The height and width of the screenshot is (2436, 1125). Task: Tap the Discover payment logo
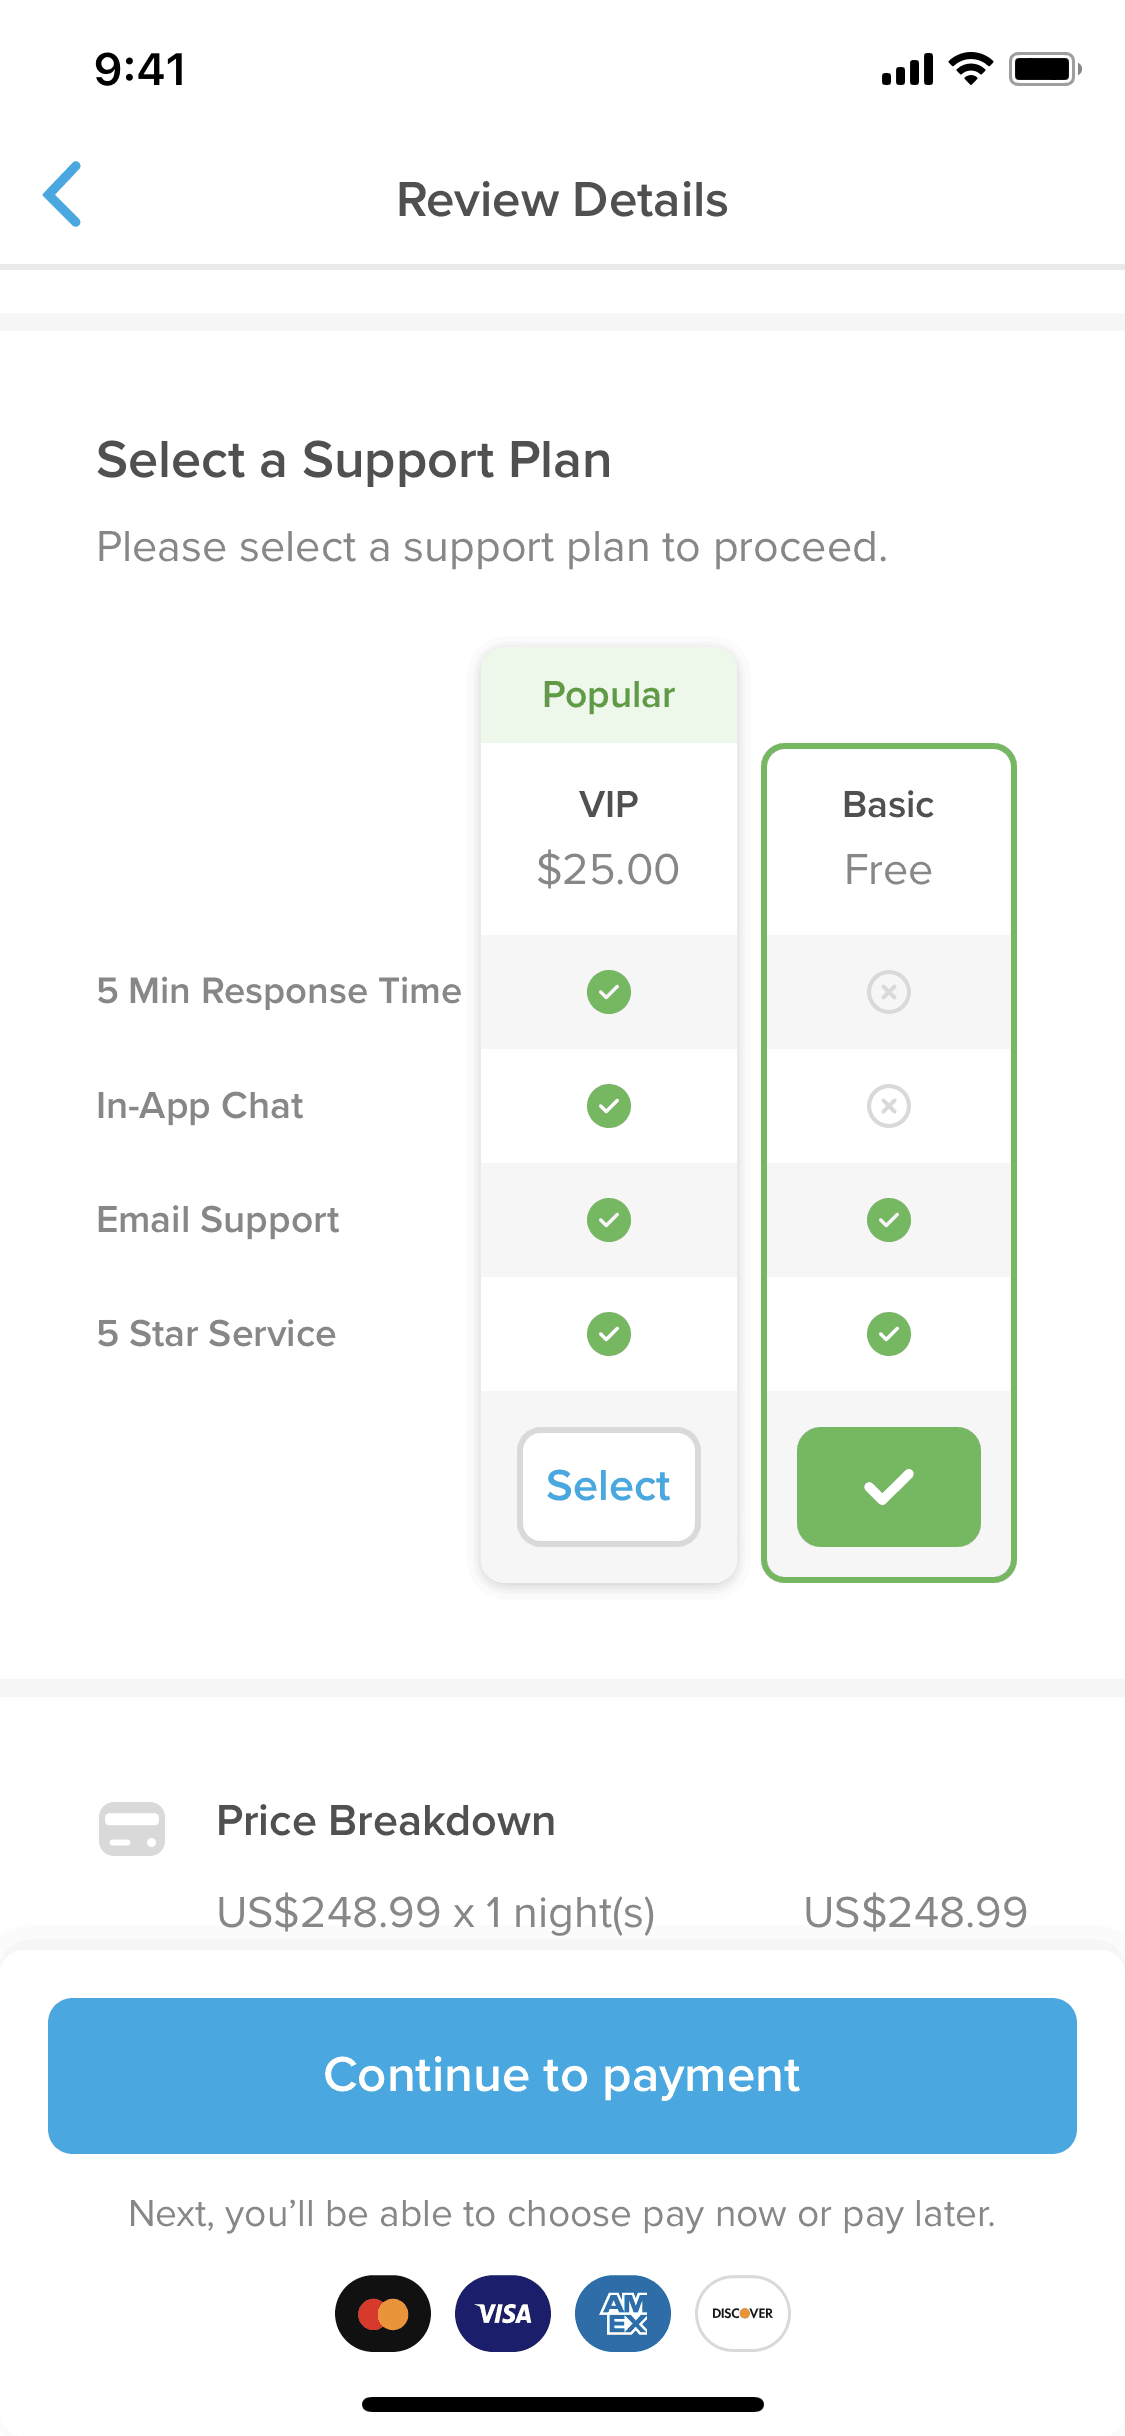click(743, 2313)
